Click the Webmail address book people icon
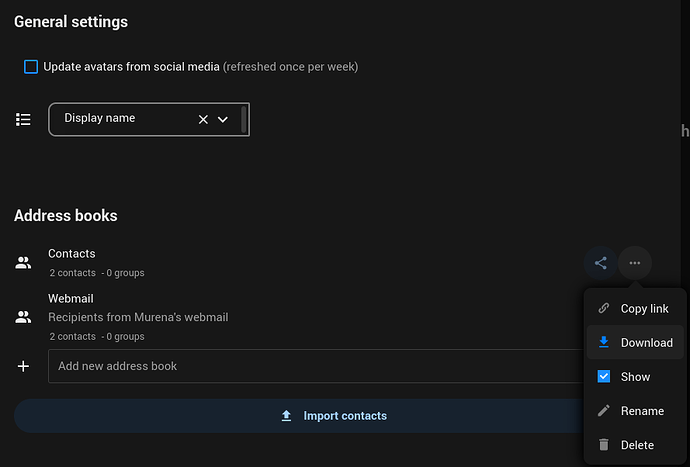The height and width of the screenshot is (467, 690). [23, 317]
